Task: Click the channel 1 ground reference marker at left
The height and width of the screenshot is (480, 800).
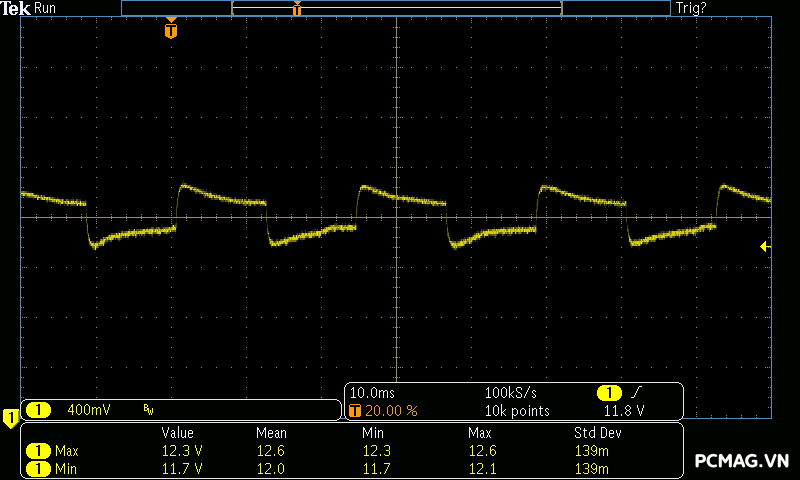Action: pyautogui.click(x=10, y=416)
